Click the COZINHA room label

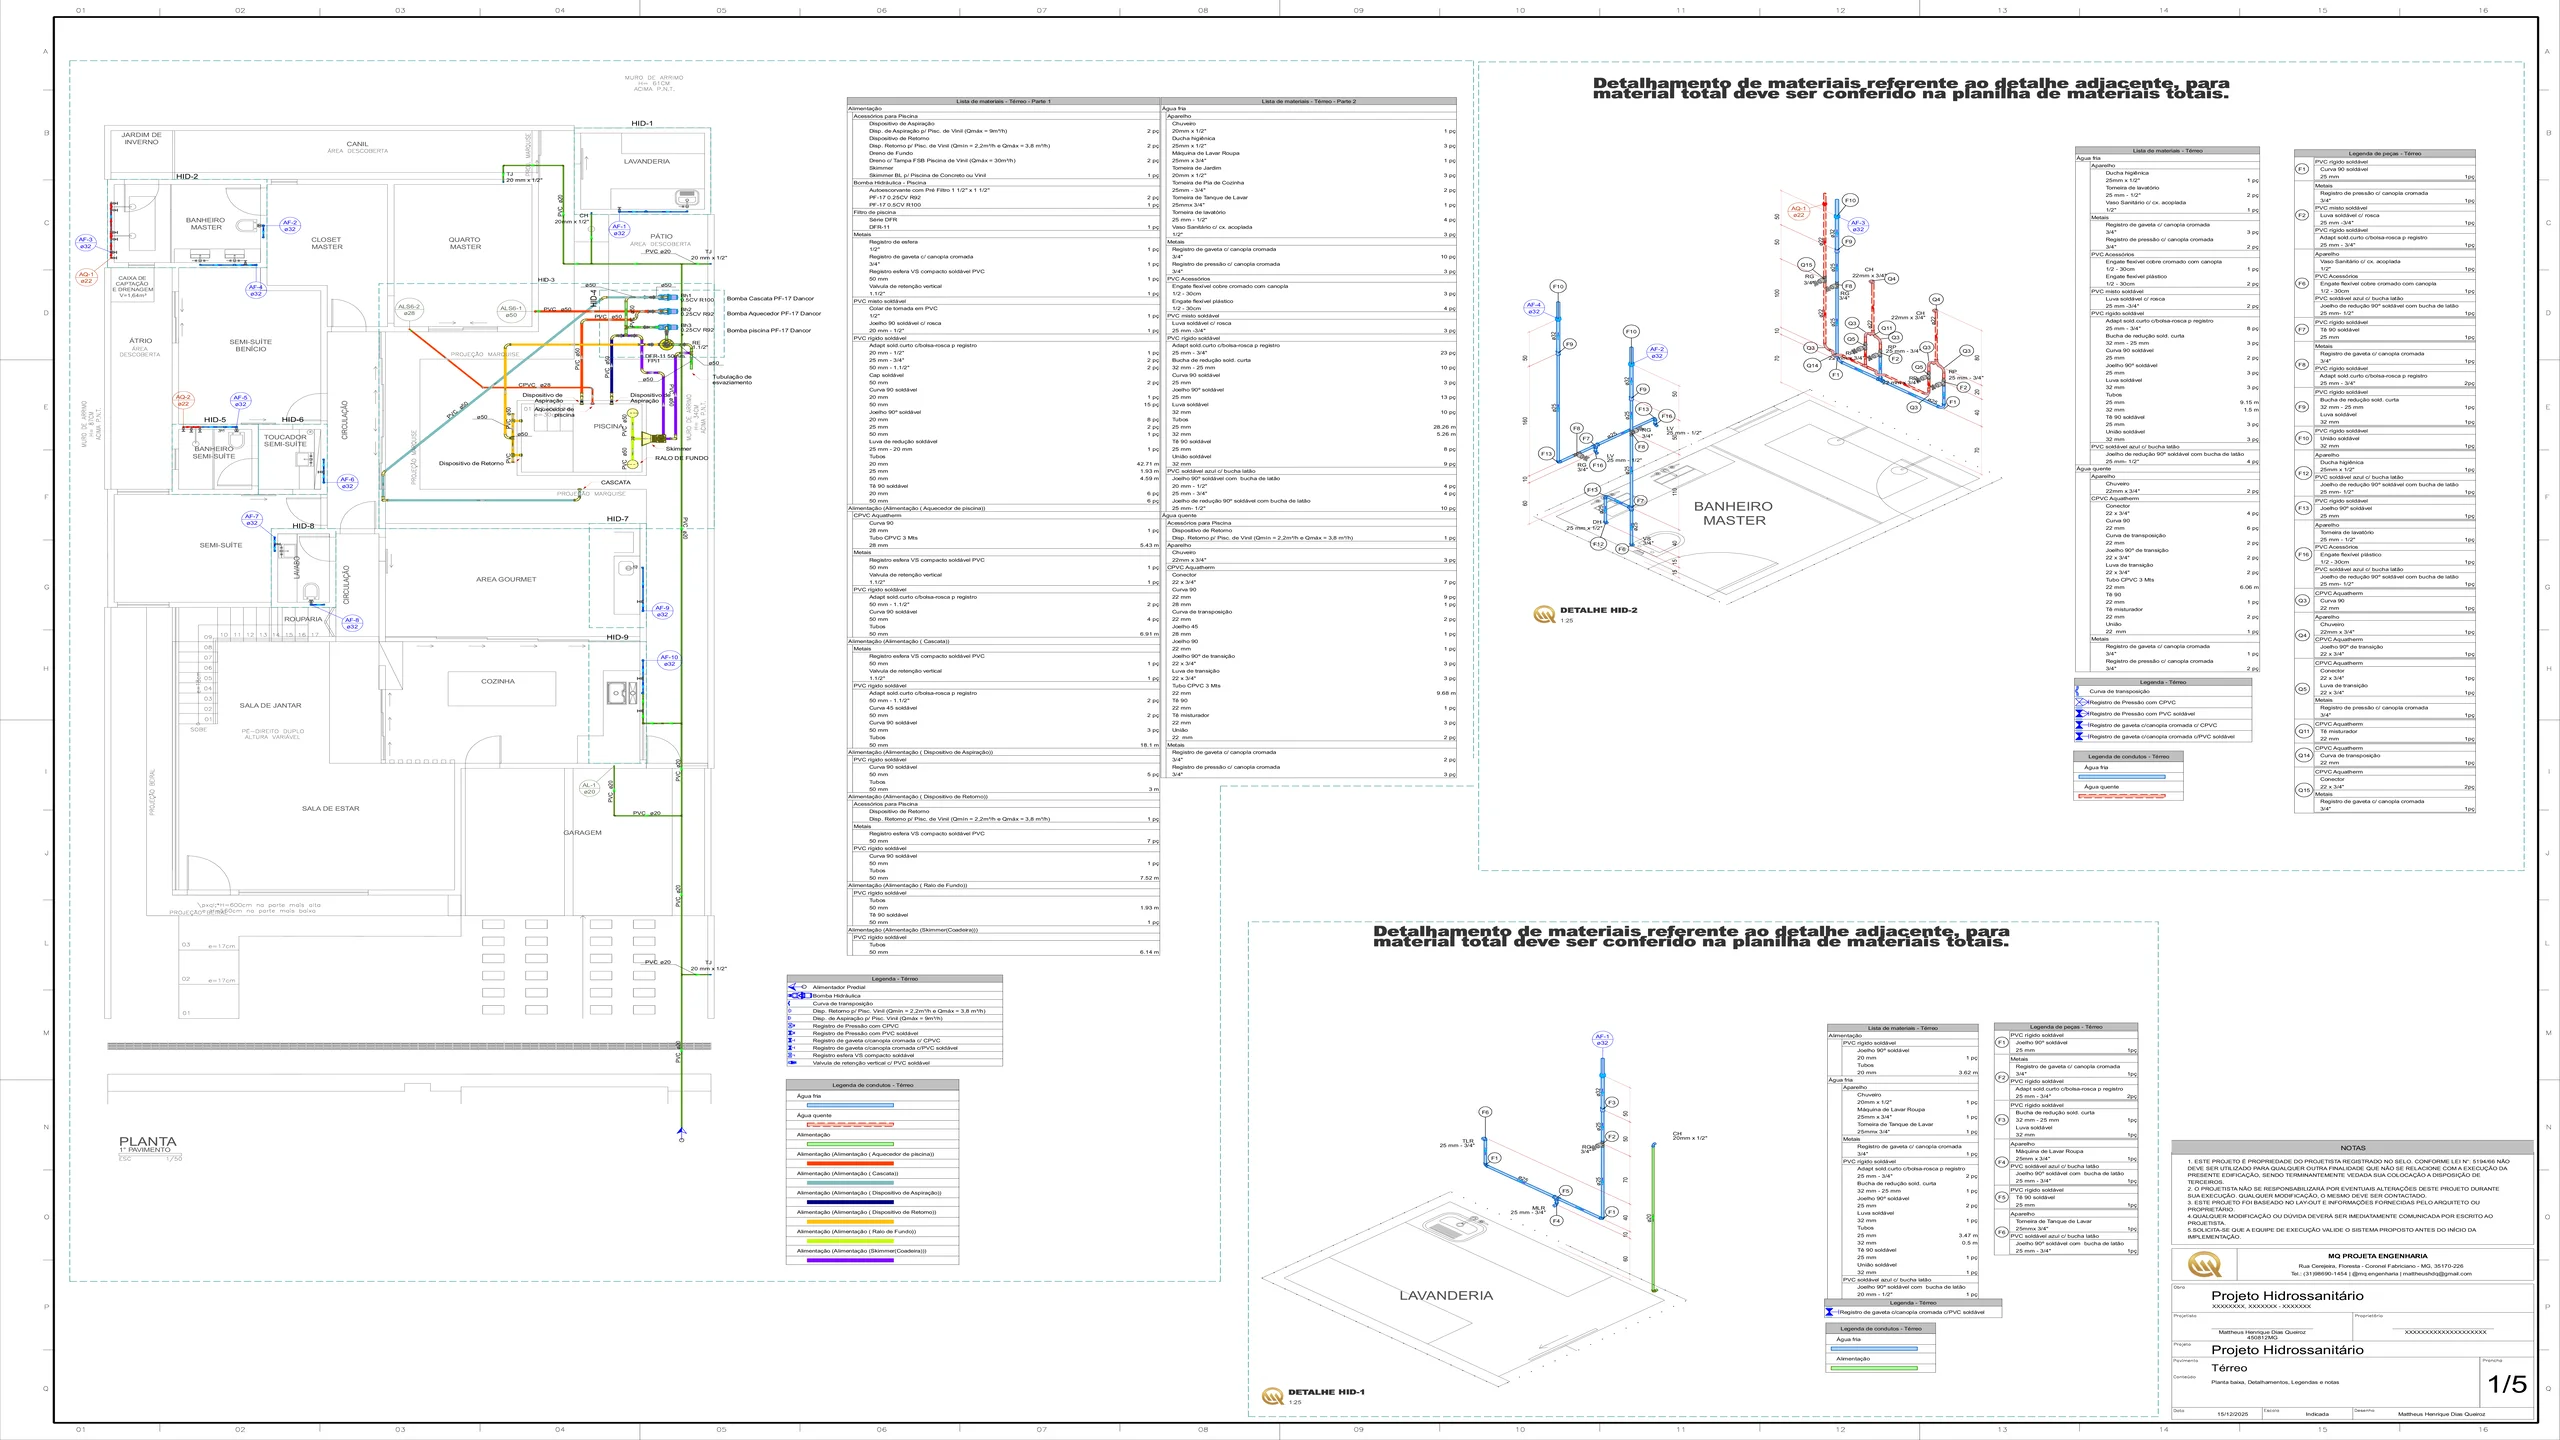click(x=498, y=681)
